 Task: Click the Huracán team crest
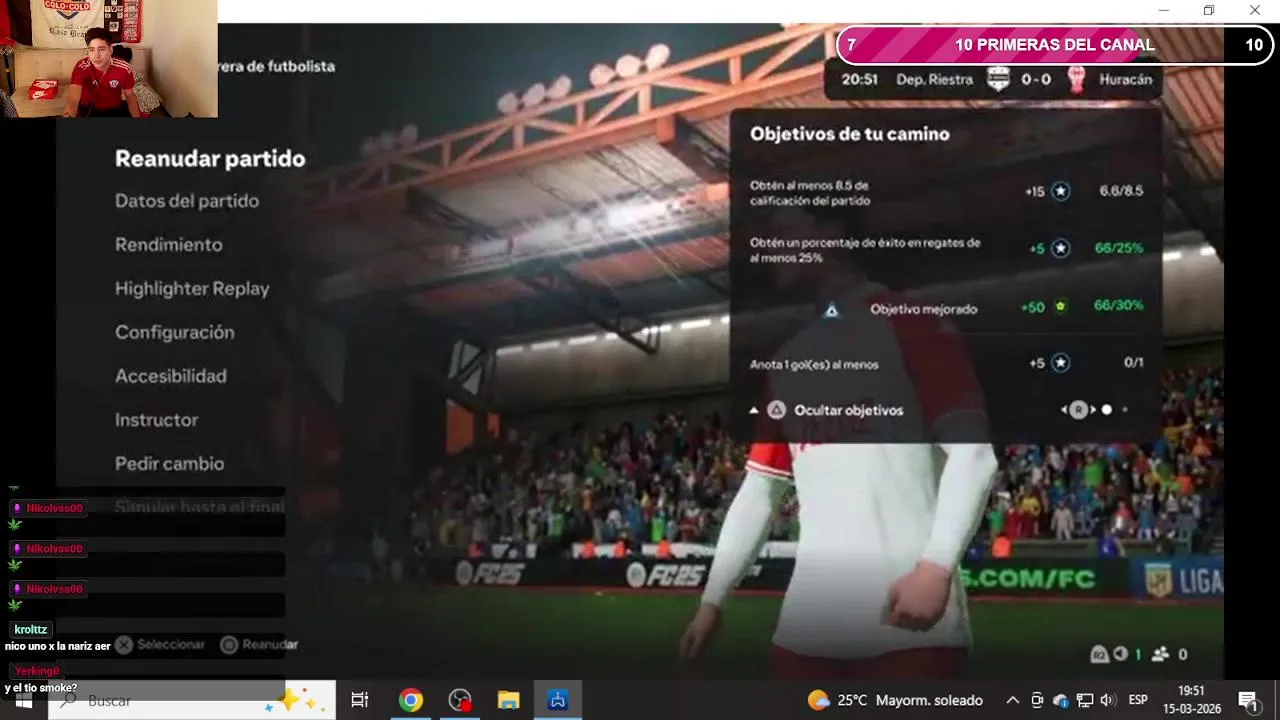coord(1076,79)
